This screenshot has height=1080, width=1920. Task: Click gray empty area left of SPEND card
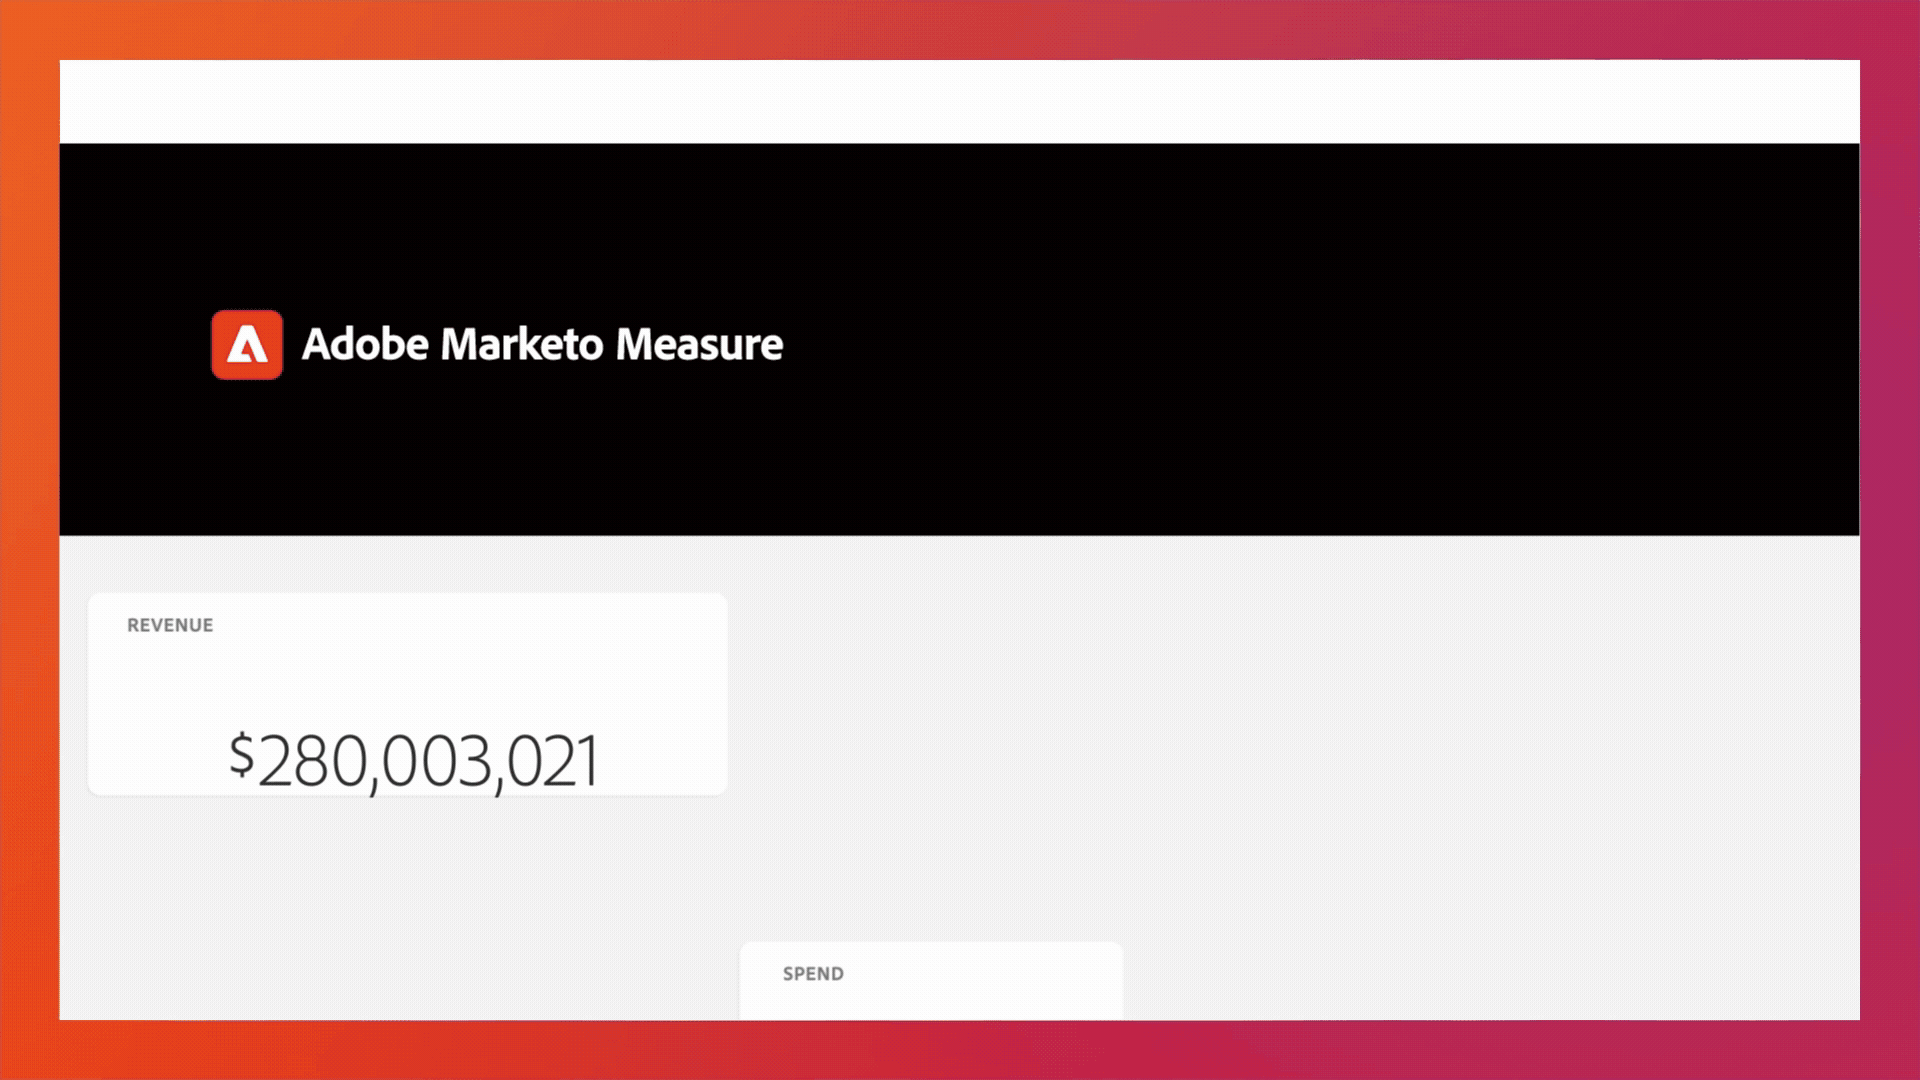coord(400,930)
